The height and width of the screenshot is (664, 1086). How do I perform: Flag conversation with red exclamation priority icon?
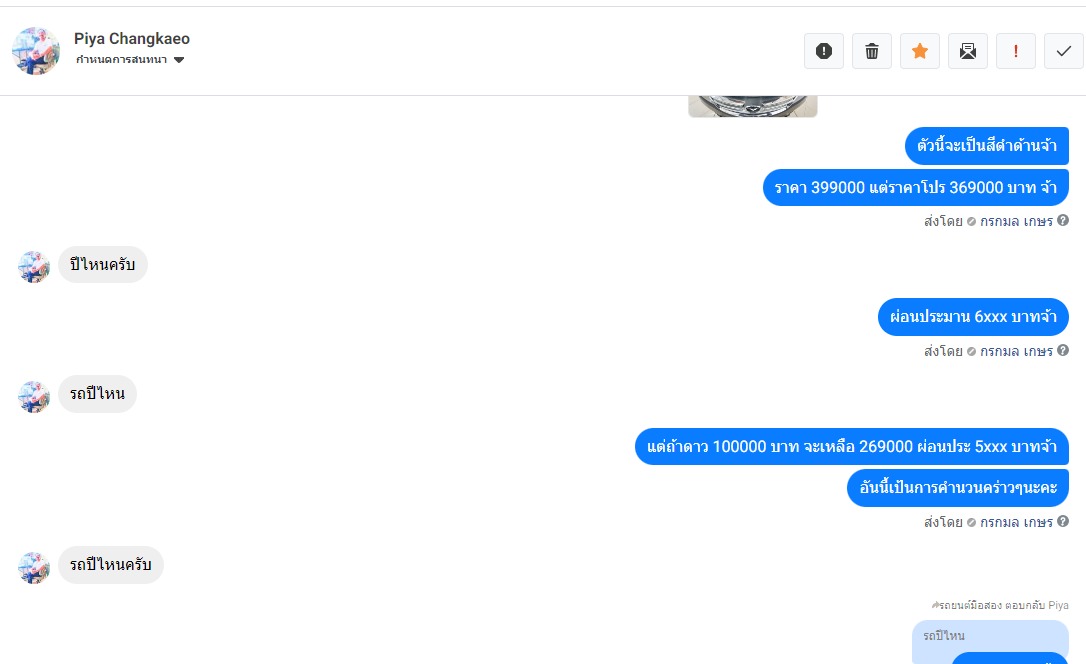1015,51
